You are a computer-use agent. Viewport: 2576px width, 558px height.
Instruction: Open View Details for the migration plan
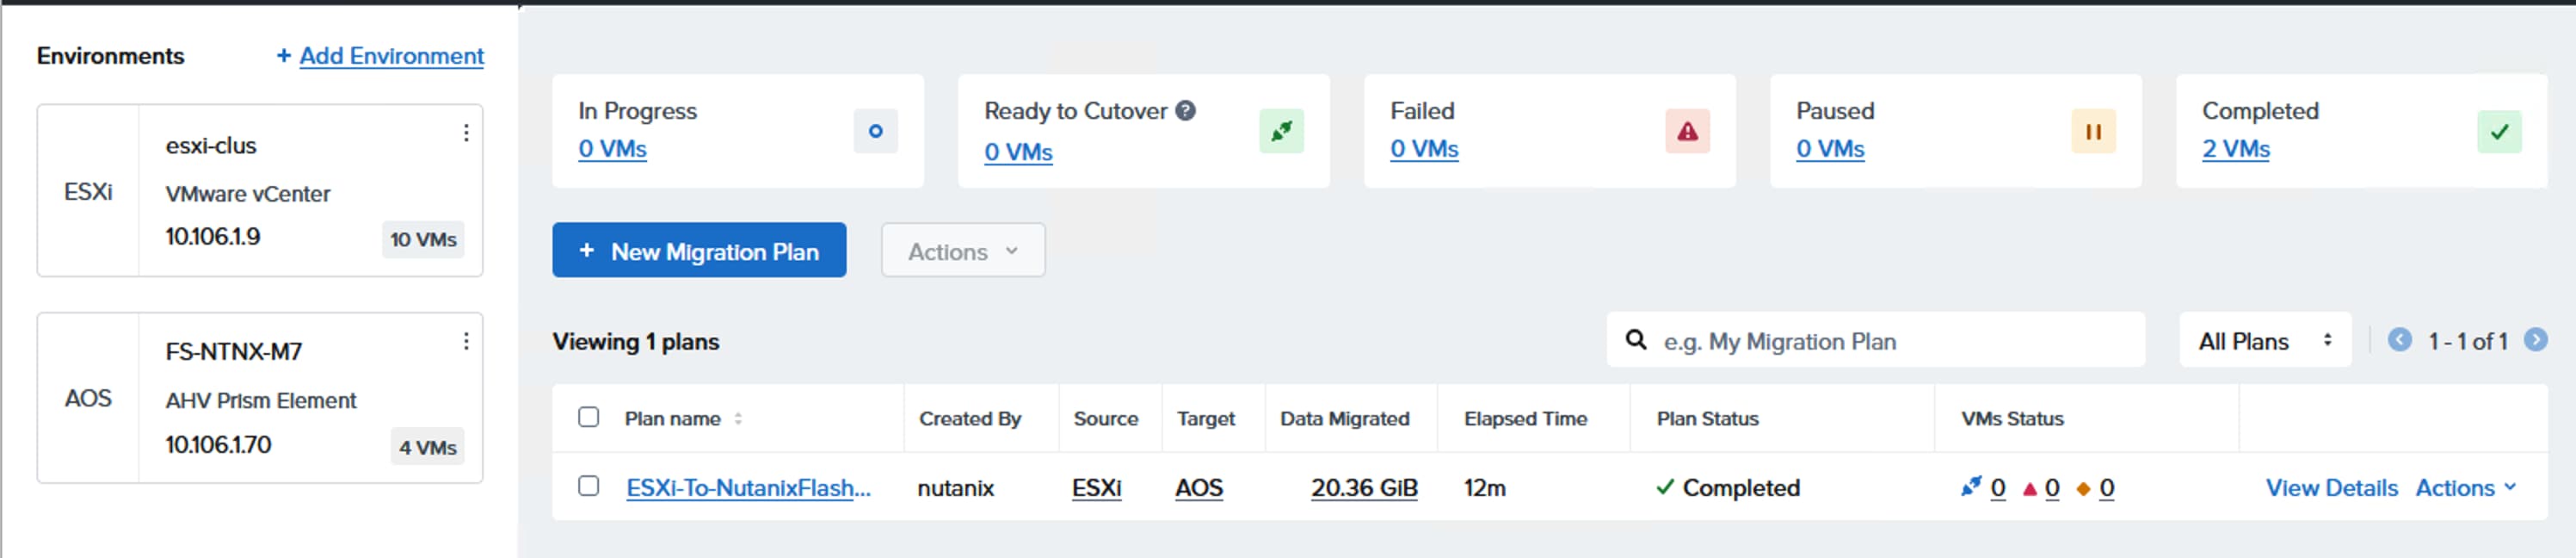2331,488
